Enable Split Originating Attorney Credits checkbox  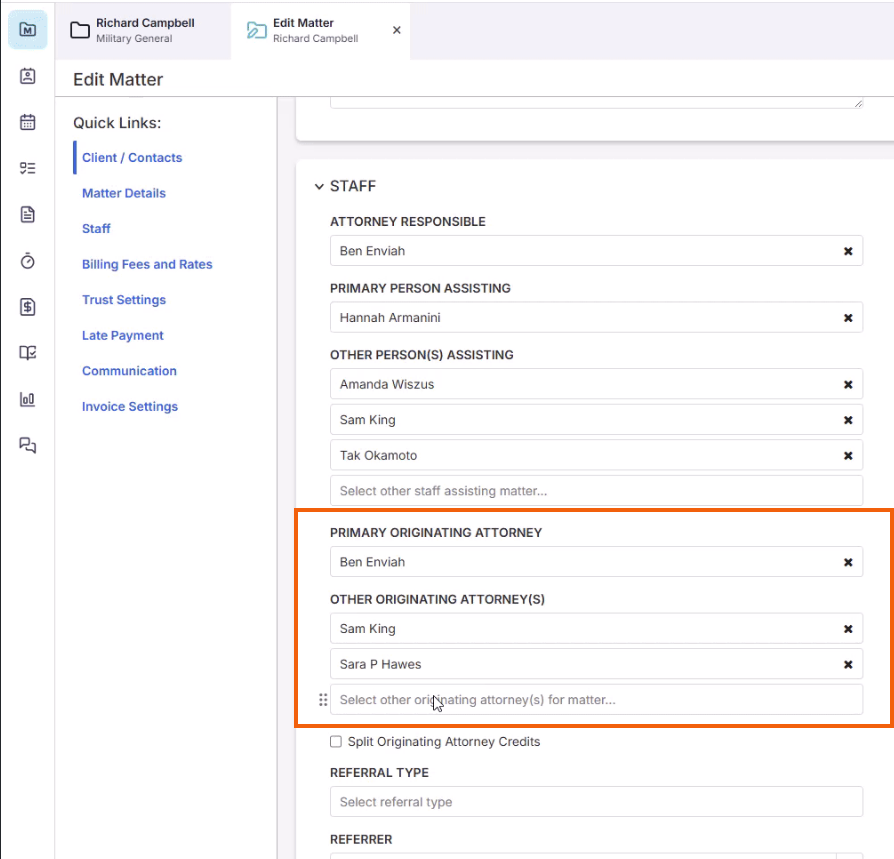336,742
